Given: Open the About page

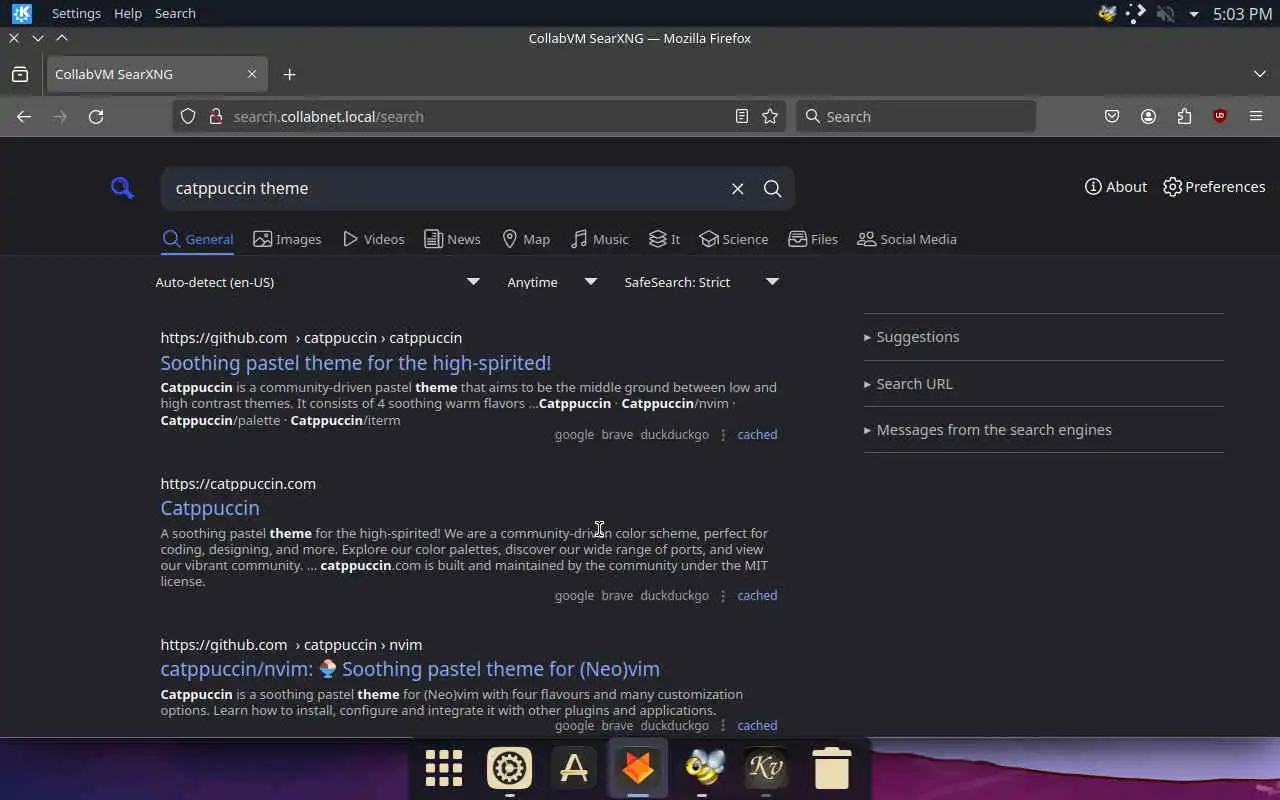Looking at the screenshot, I should point(1116,187).
